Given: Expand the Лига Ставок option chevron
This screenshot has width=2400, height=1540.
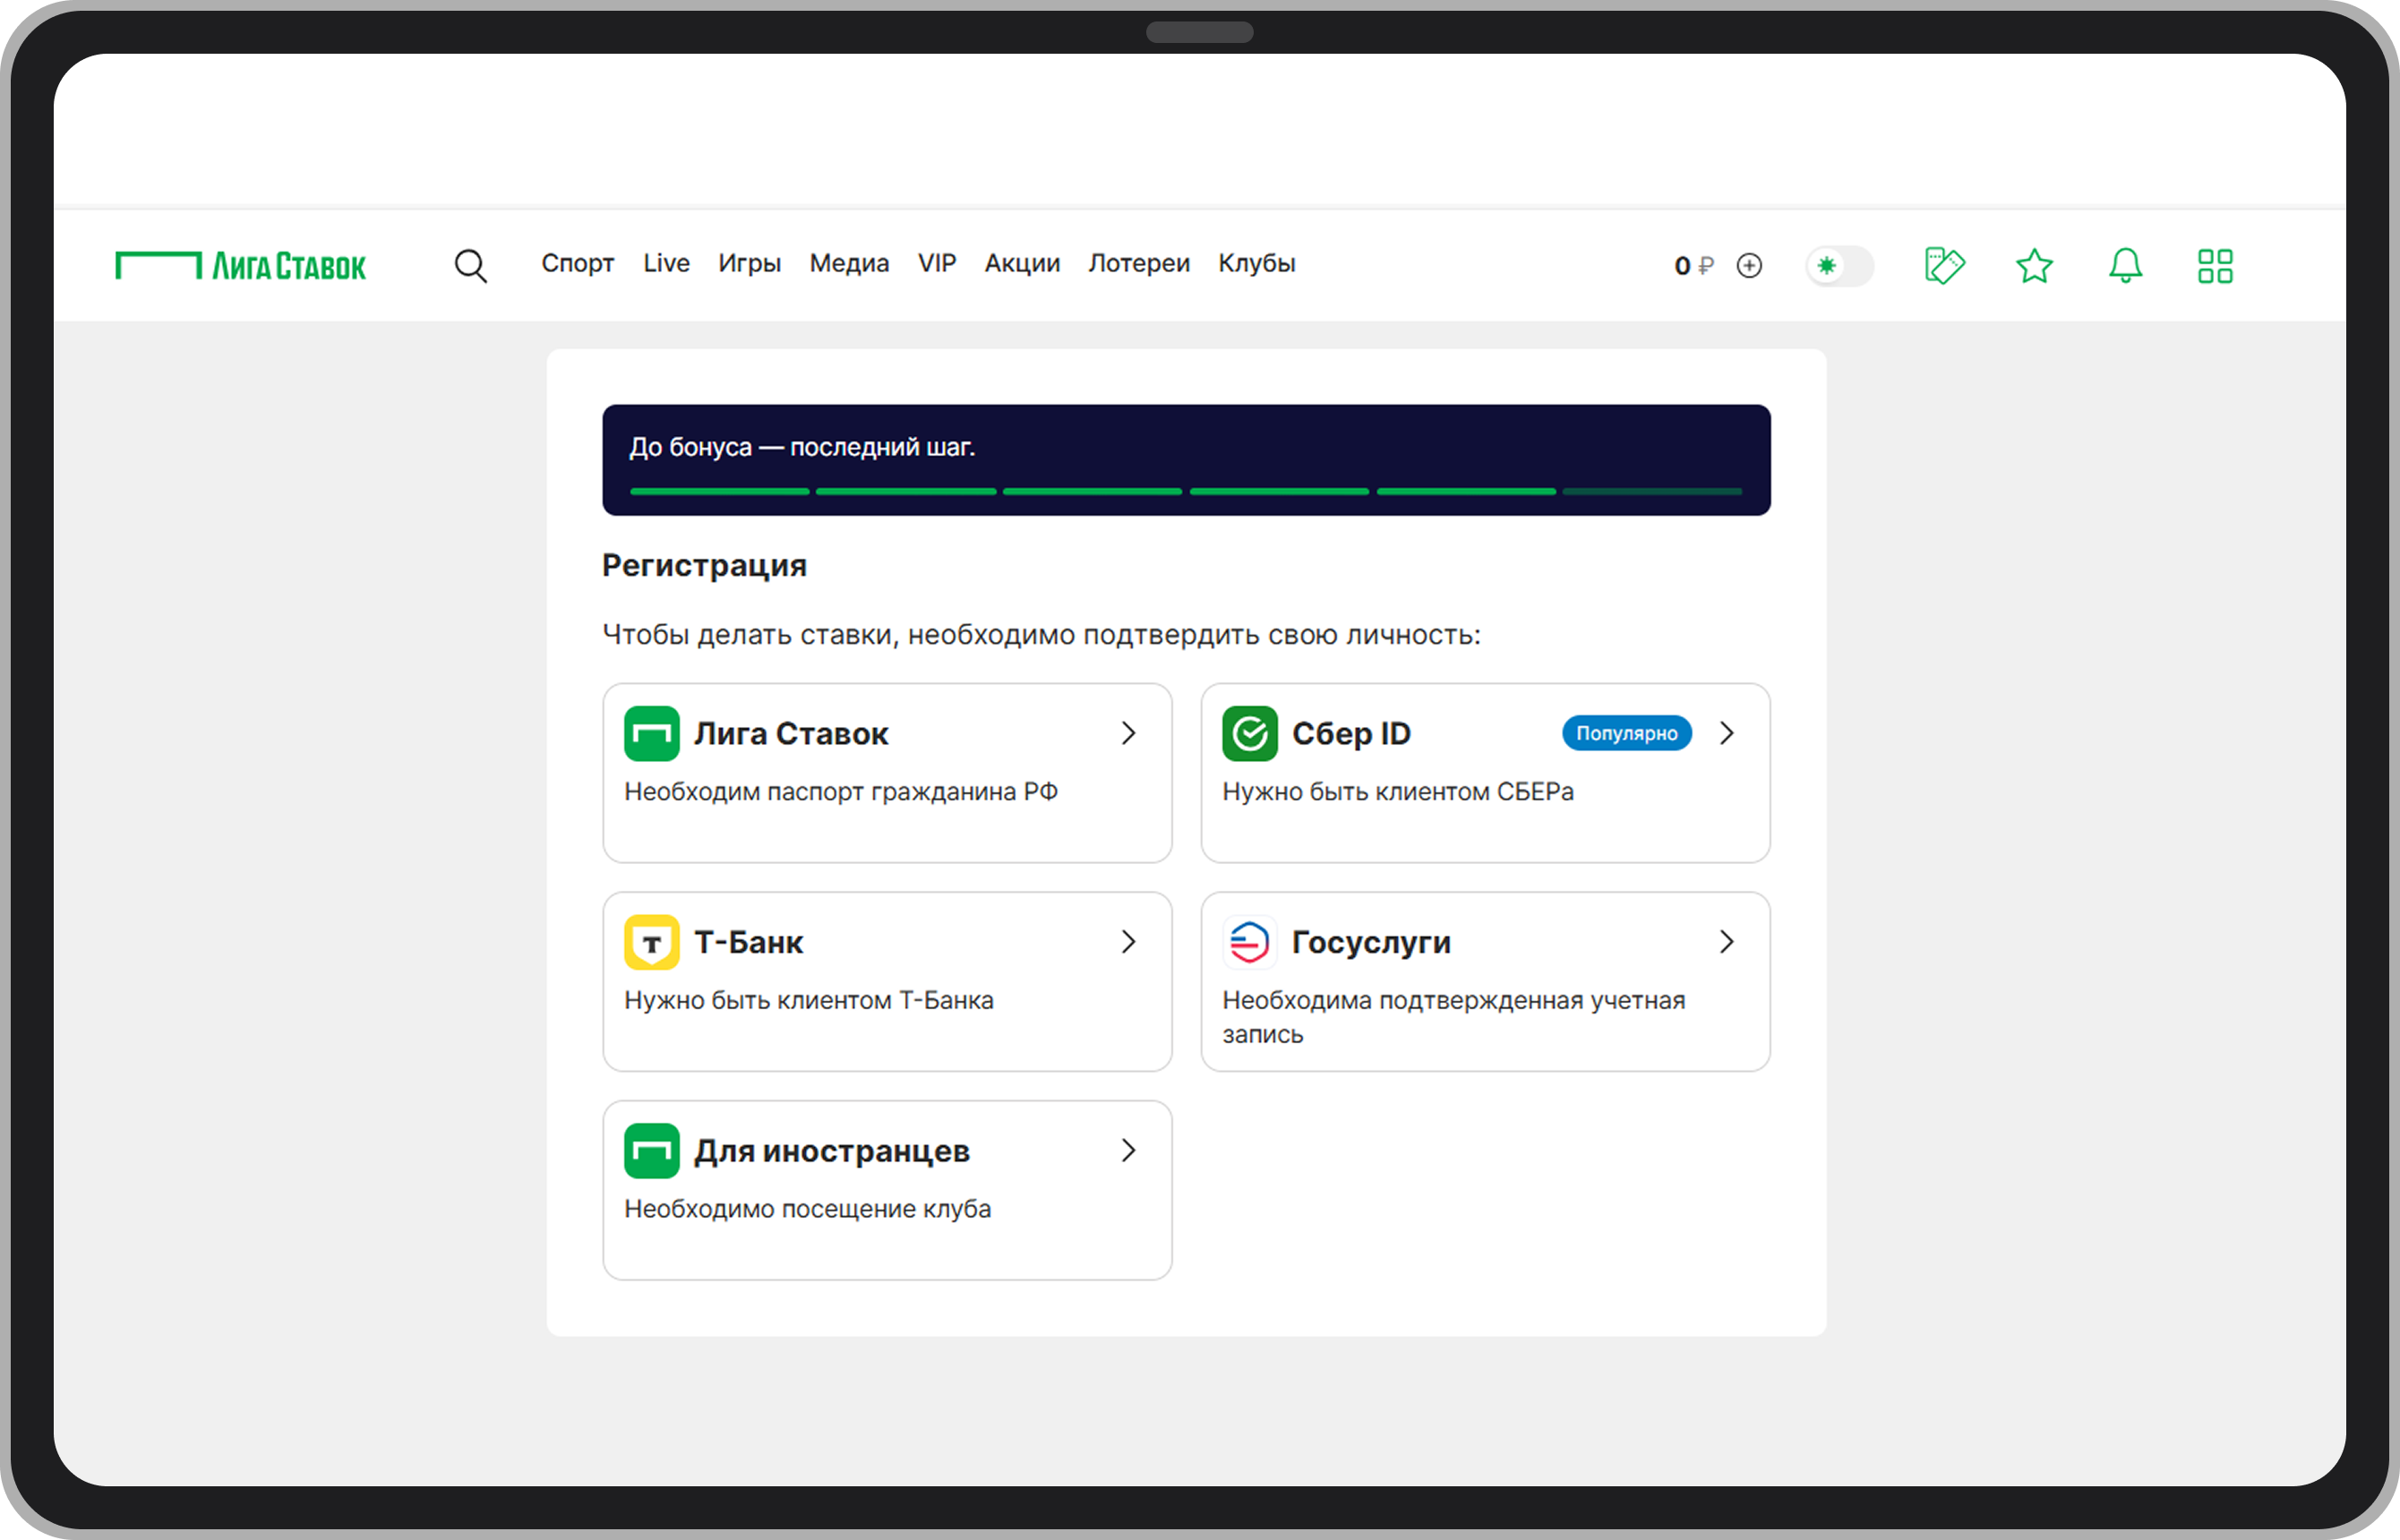Looking at the screenshot, I should (1128, 733).
